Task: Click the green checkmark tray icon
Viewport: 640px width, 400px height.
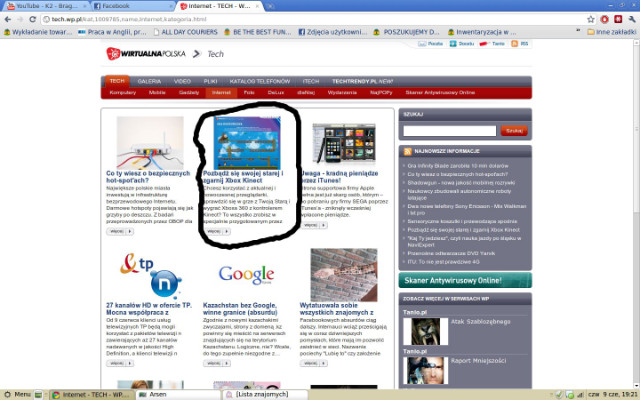Action: click(559, 395)
